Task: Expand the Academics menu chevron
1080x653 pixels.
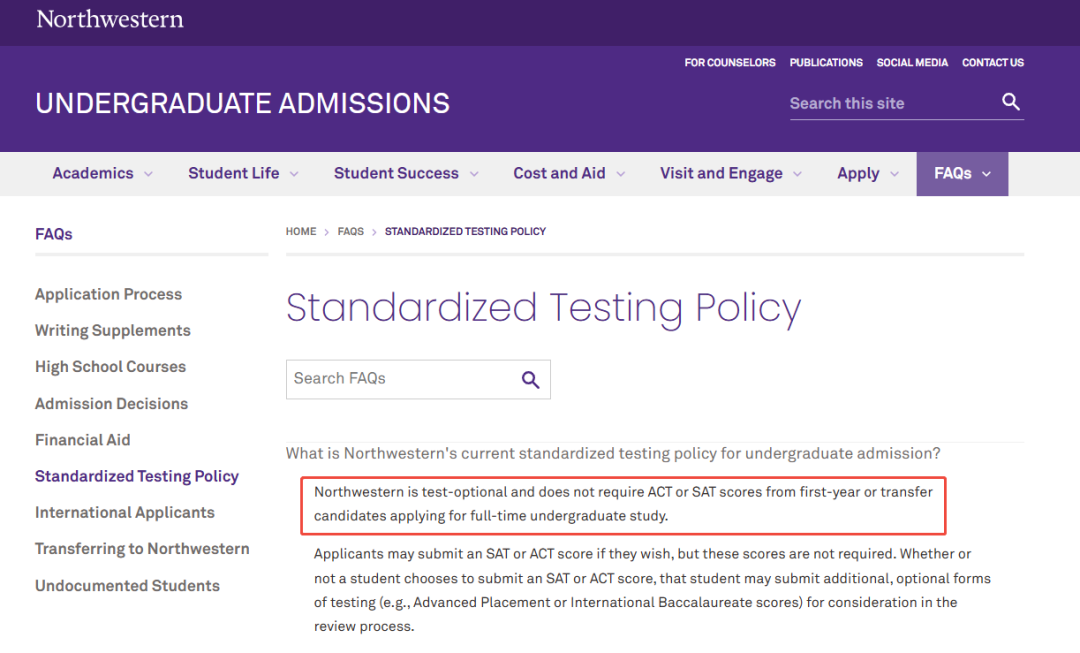Action: 148,174
